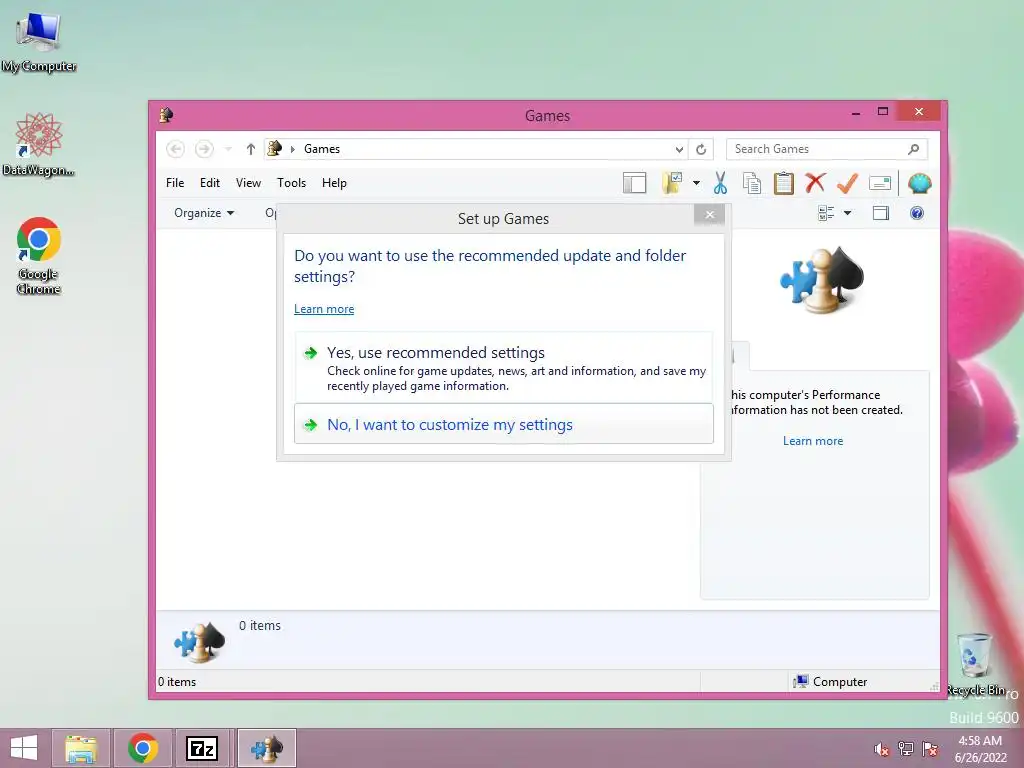Toggle the preview pane icon
The image size is (1024, 768).
point(881,213)
